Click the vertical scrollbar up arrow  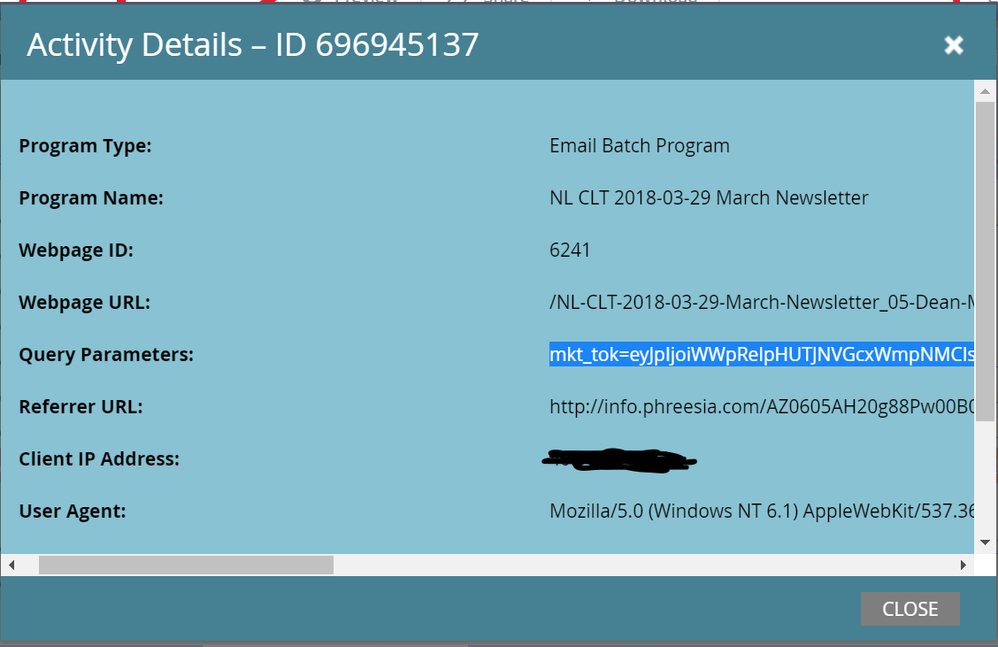tap(985, 88)
